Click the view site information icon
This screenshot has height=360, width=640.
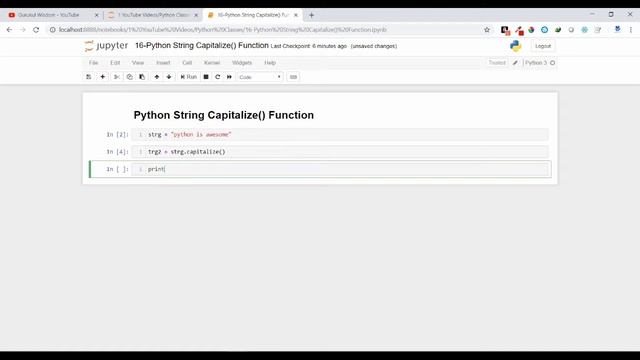(x=53, y=30)
